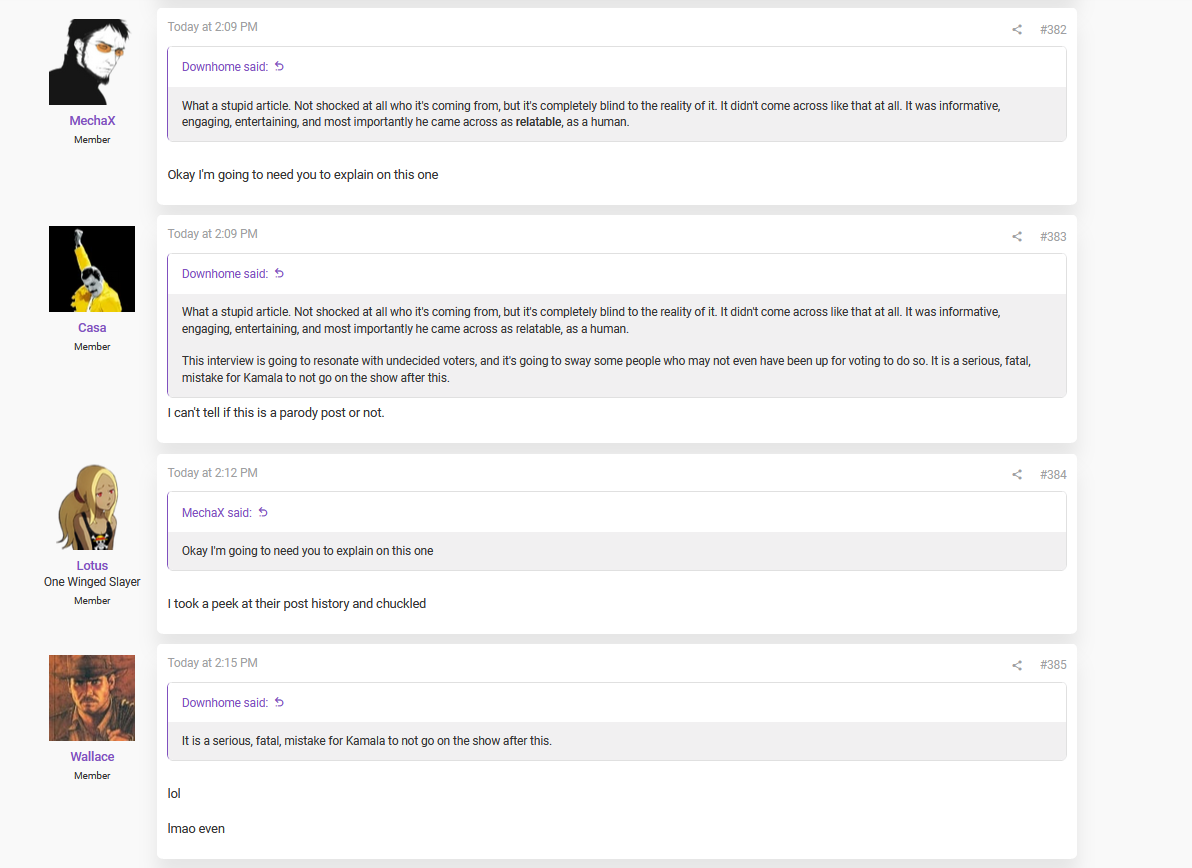Click timestamp 'Today at 2:09 PM' of Casa's post
This screenshot has height=868, width=1192.
click(212, 233)
